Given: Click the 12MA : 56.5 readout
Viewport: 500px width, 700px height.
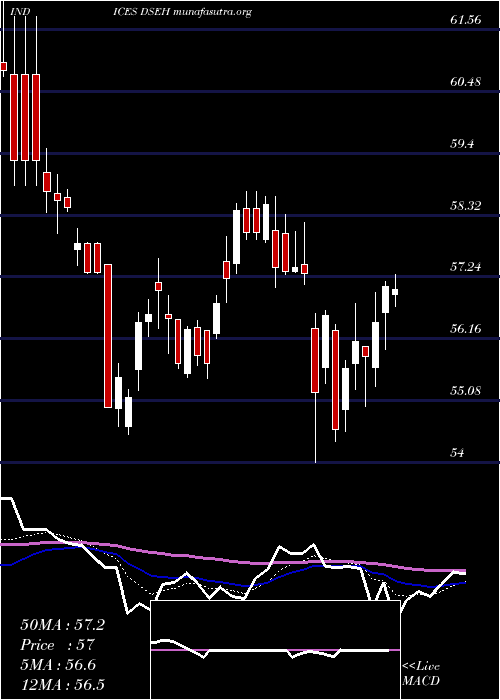Looking at the screenshot, I should click(65, 685).
